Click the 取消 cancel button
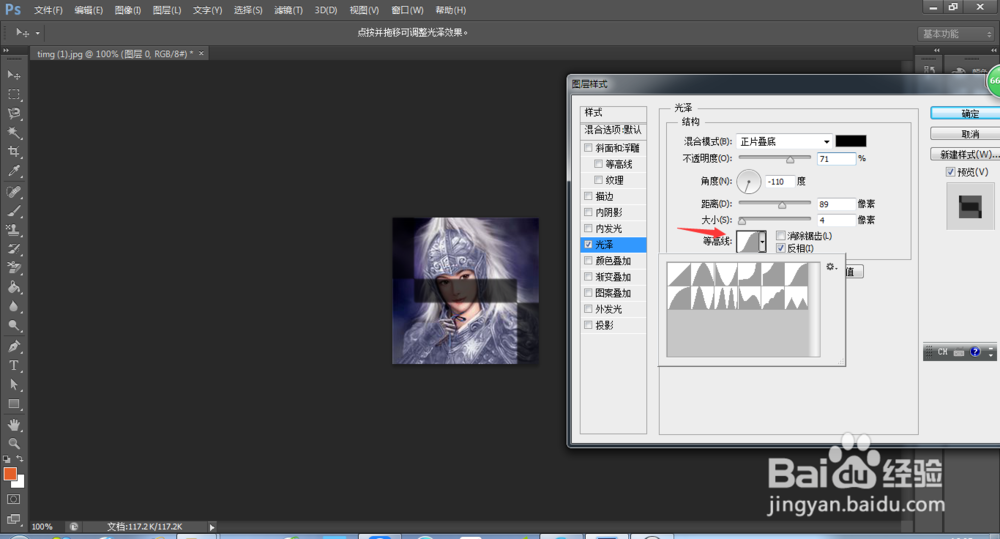1000x539 pixels. click(965, 134)
